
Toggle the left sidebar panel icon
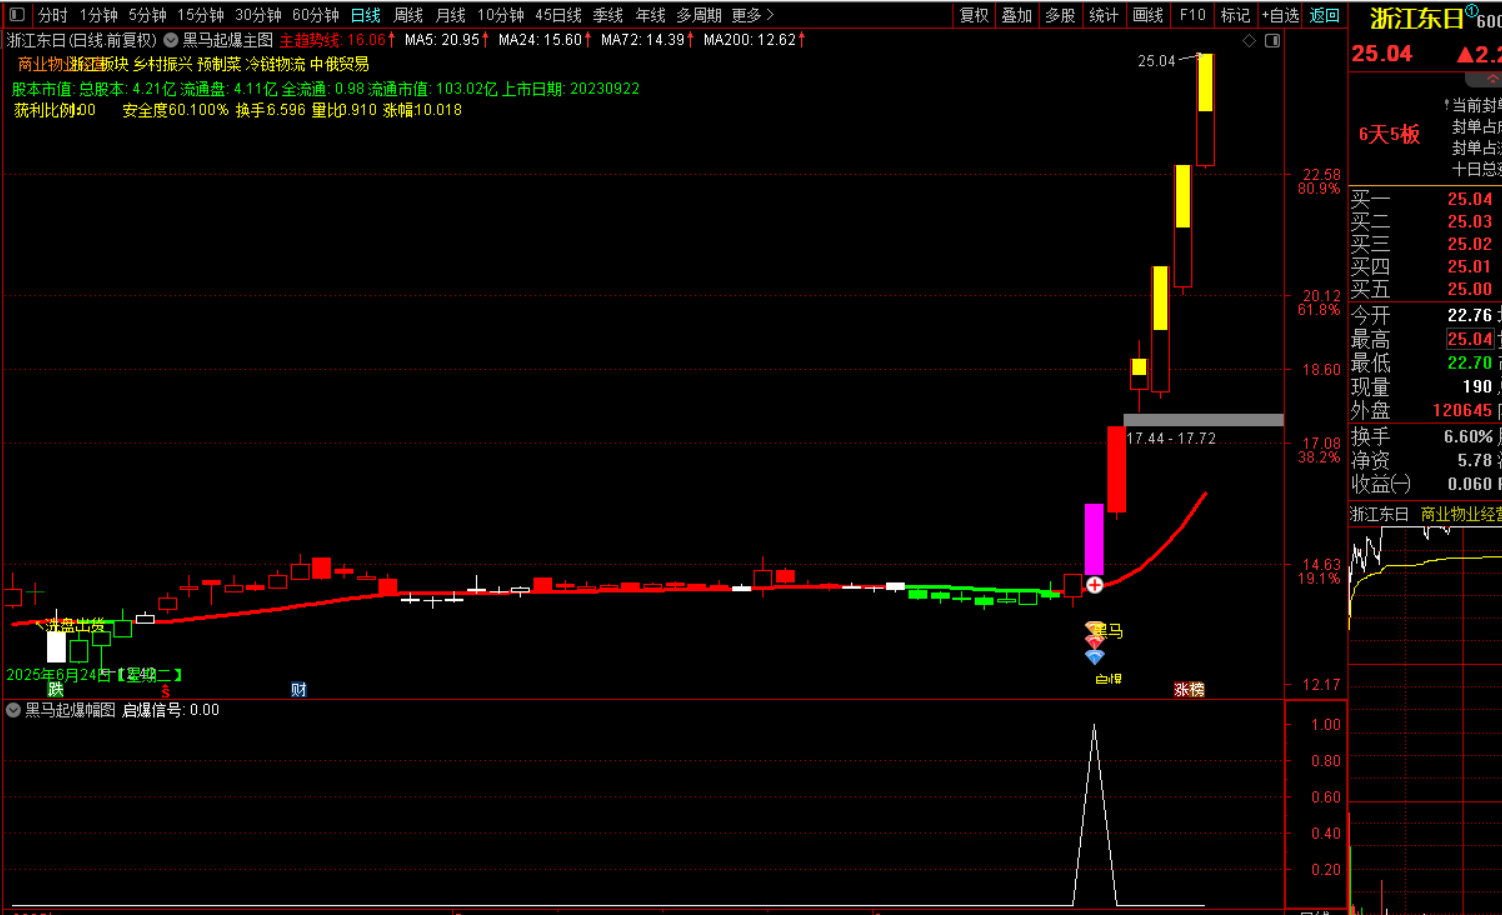pos(16,14)
